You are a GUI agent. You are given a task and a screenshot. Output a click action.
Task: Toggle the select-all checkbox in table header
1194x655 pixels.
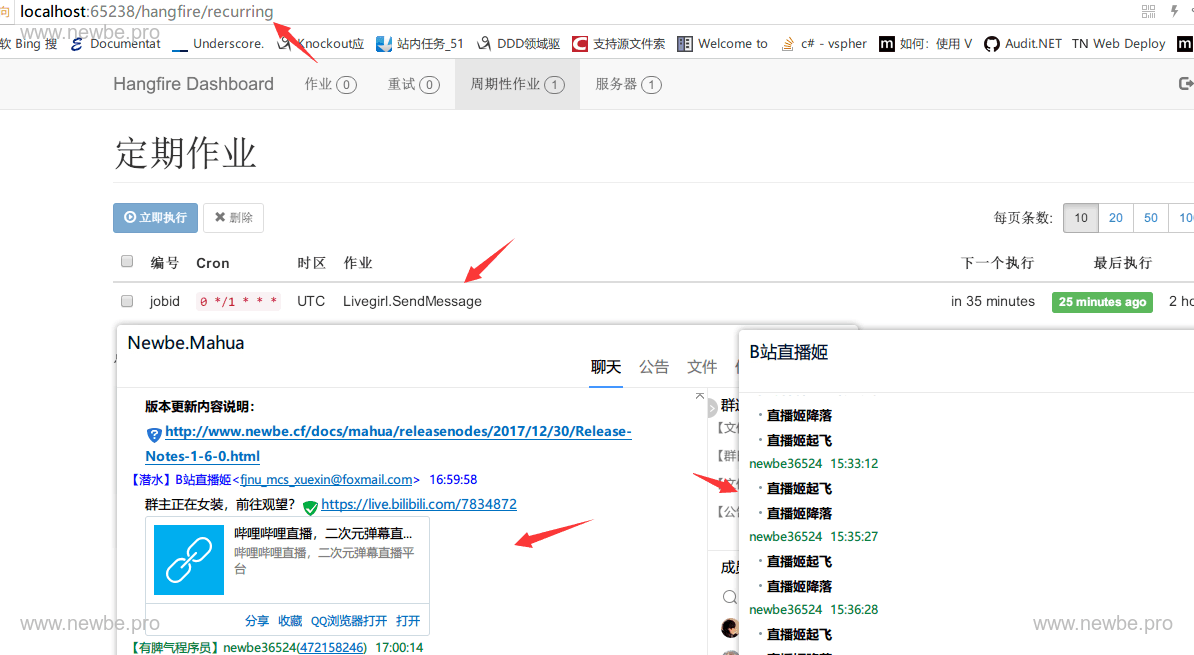pyautogui.click(x=127, y=262)
